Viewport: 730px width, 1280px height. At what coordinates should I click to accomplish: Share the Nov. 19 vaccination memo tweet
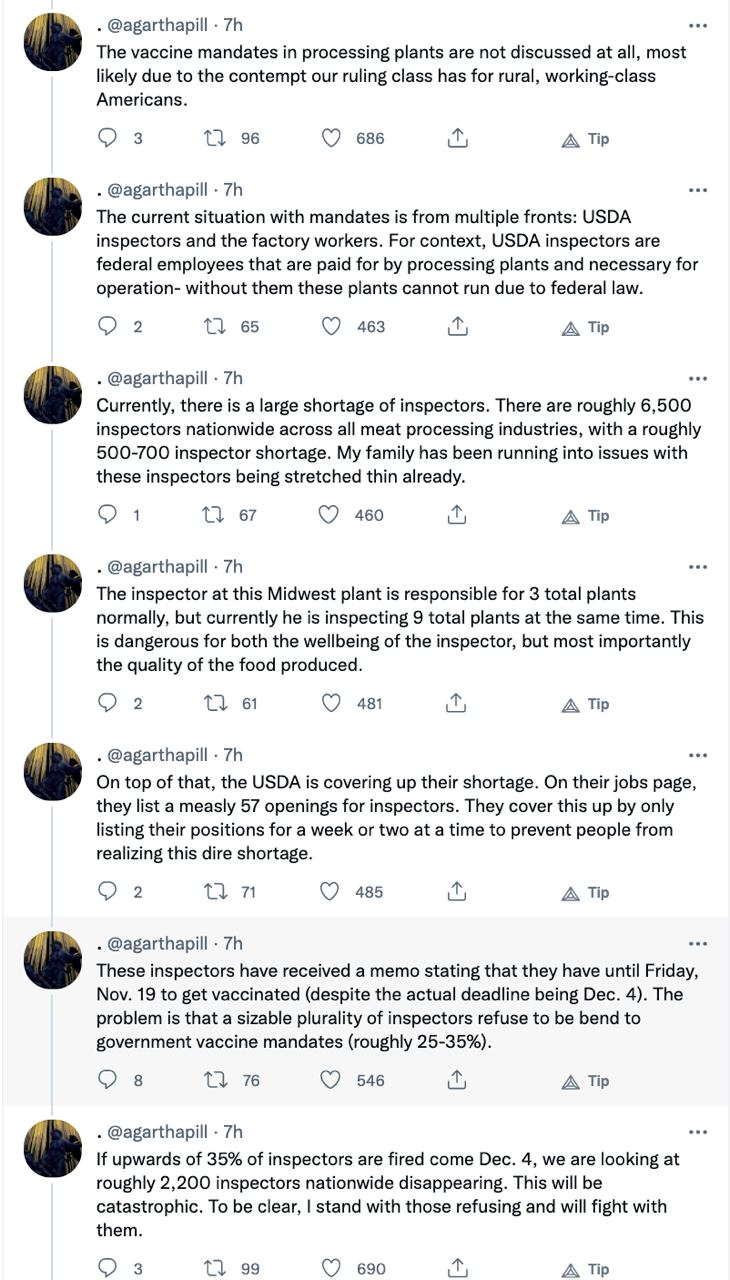457,1079
